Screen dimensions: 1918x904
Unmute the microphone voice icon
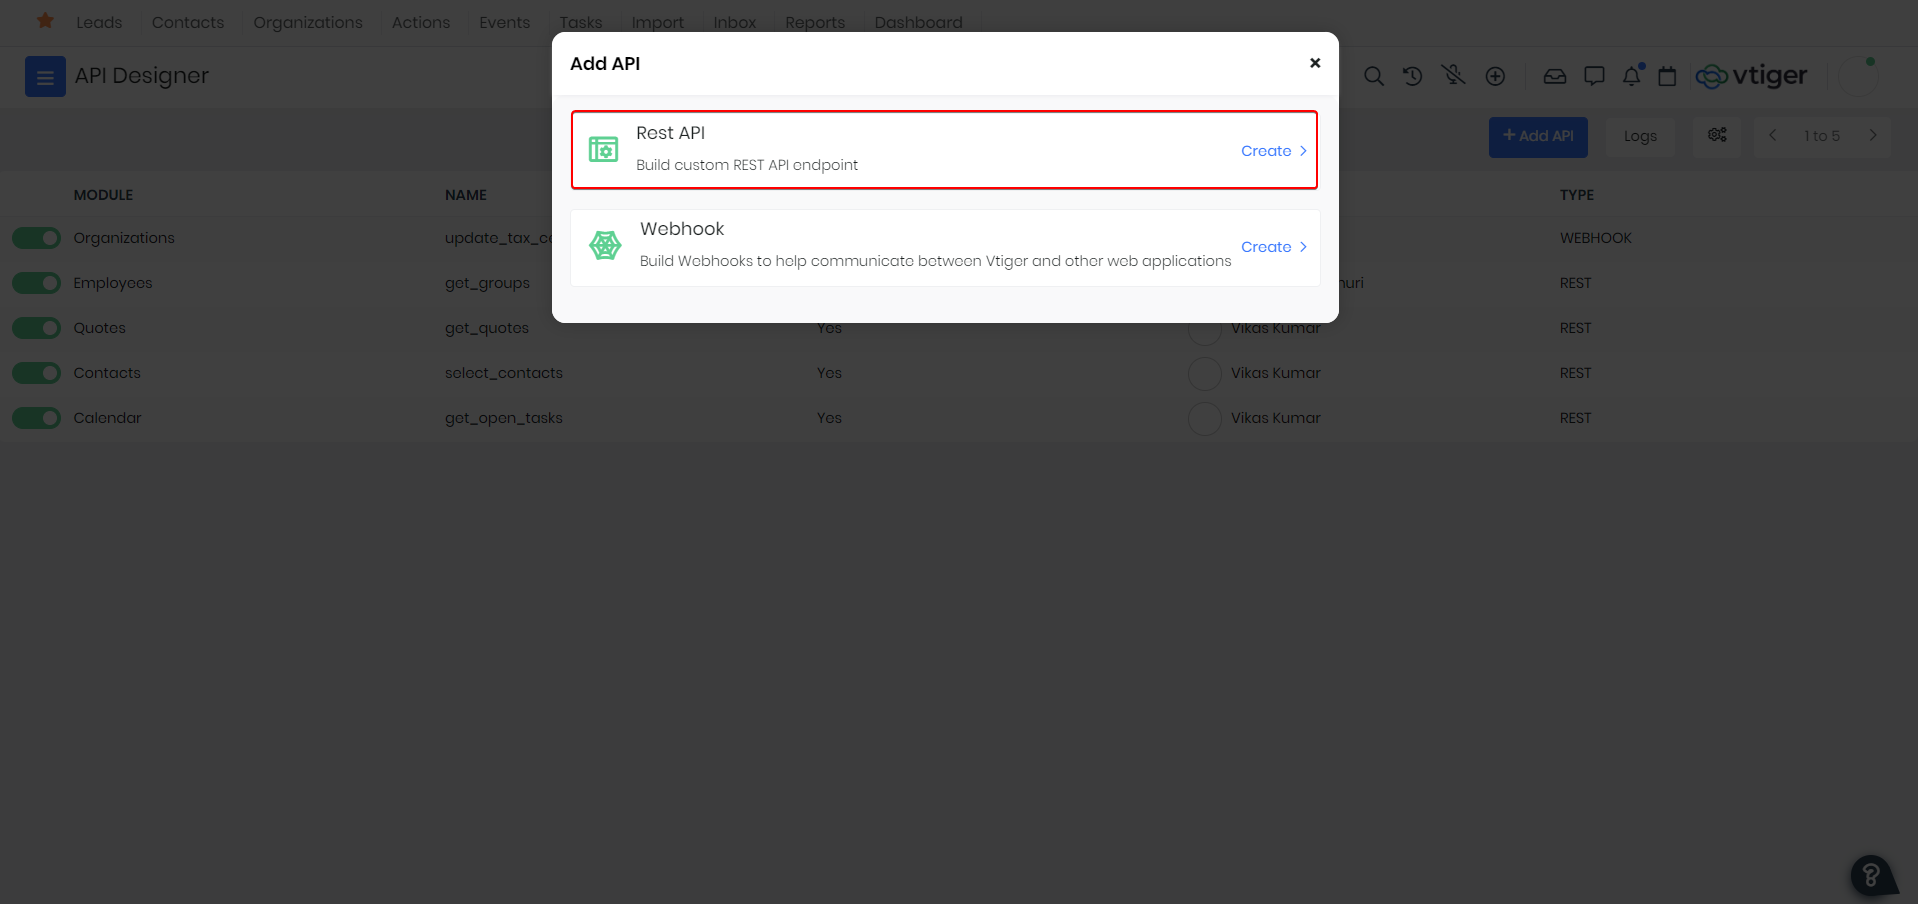1453,75
